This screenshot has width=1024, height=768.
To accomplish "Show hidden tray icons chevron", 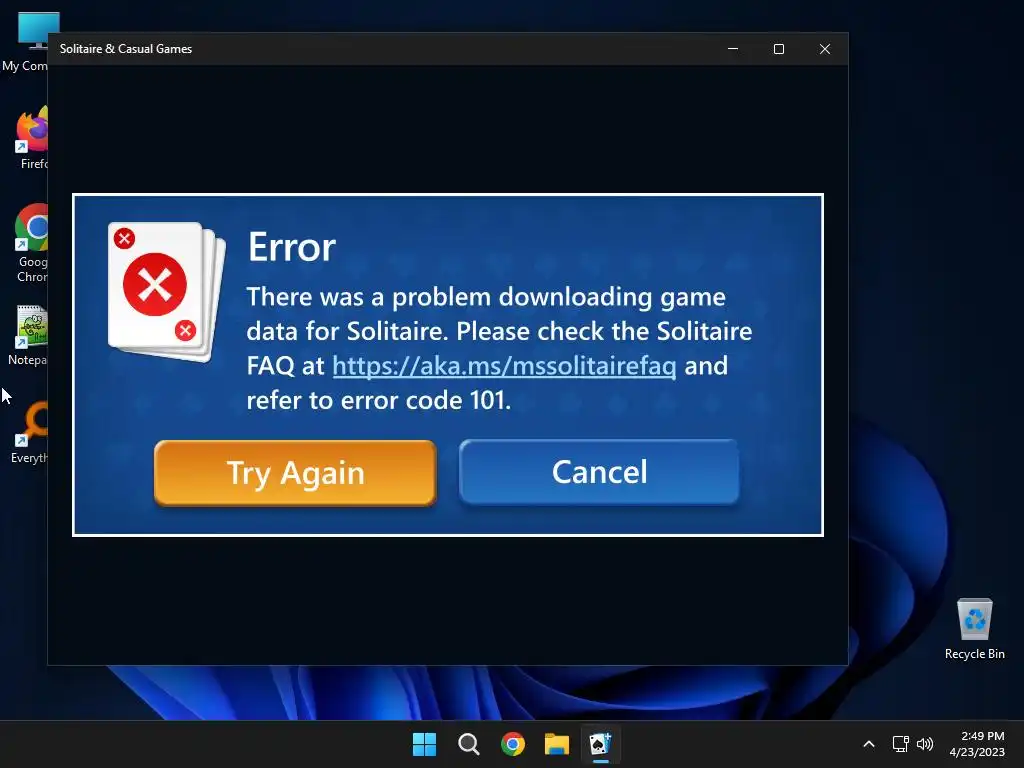I will (869, 744).
